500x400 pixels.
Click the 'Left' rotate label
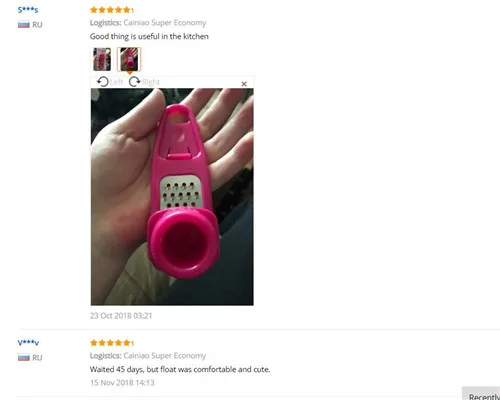tap(116, 82)
